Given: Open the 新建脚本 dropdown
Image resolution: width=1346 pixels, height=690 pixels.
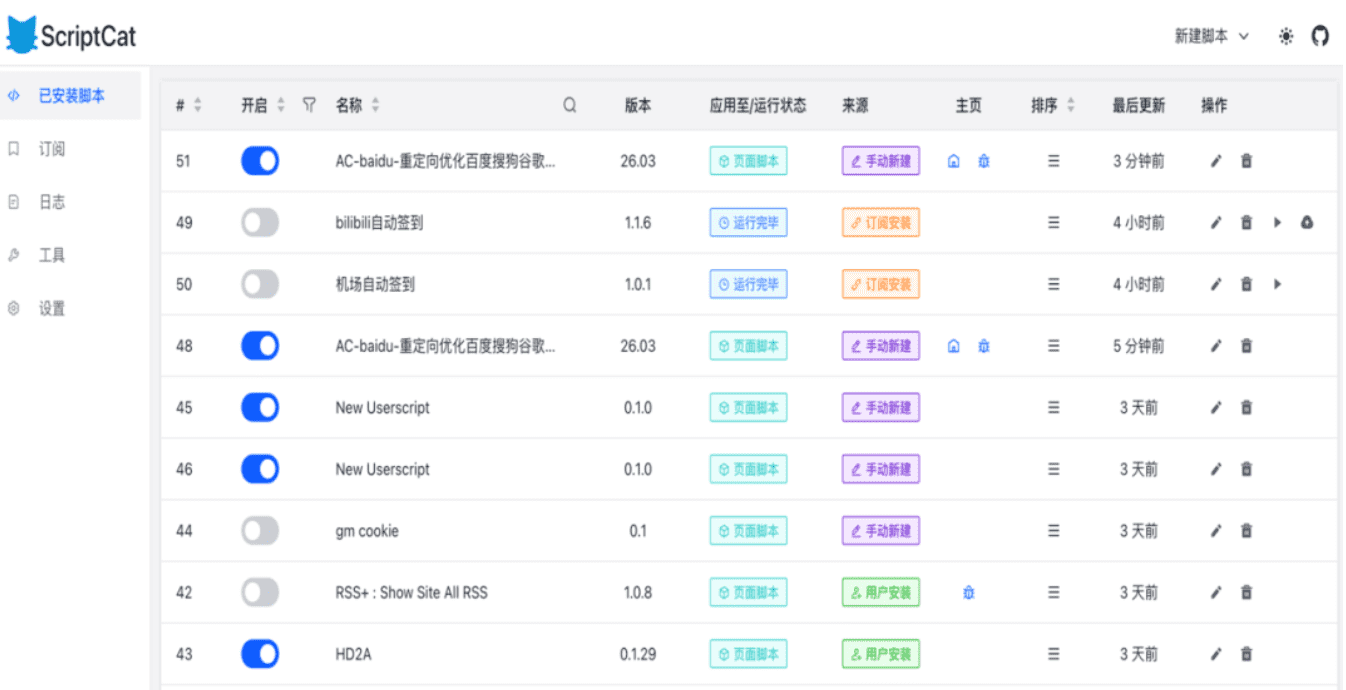Looking at the screenshot, I should 1212,37.
